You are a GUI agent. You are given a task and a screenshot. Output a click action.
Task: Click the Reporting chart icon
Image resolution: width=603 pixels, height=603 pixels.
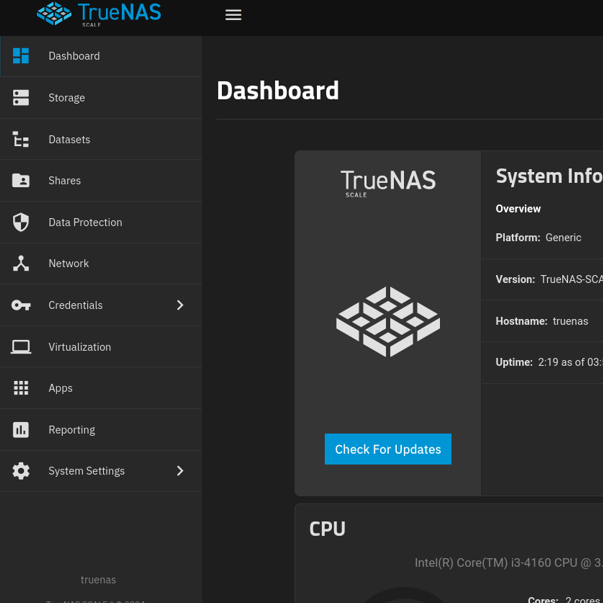coord(21,430)
